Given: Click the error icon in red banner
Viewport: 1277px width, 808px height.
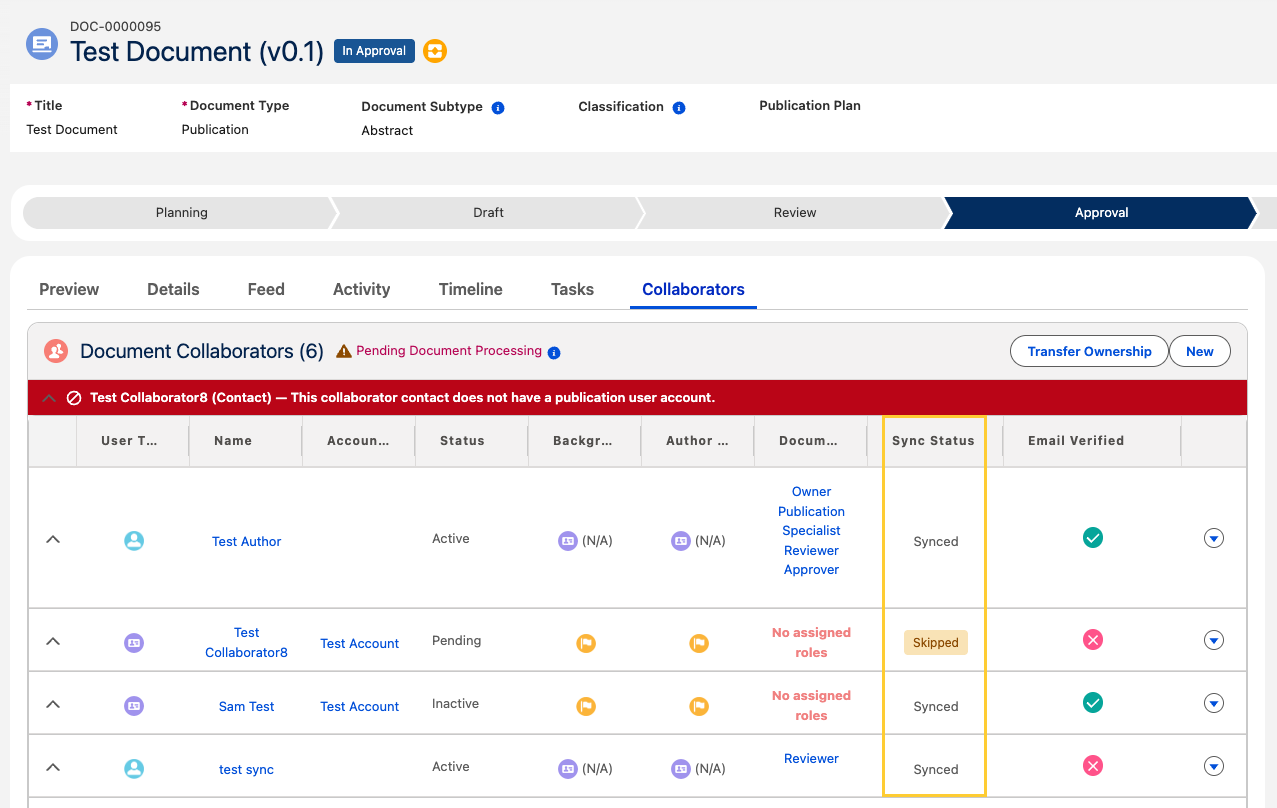Looking at the screenshot, I should [x=74, y=398].
